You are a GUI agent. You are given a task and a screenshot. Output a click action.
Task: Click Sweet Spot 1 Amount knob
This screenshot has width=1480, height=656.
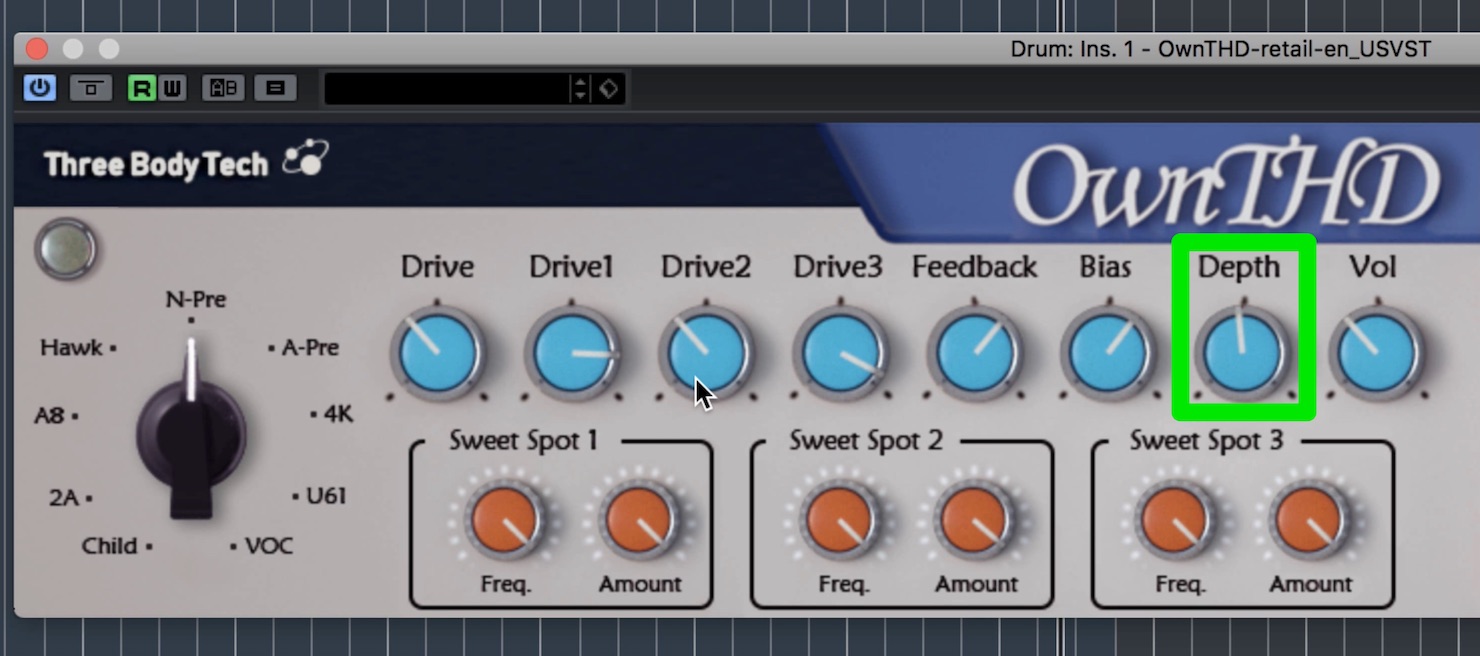point(640,521)
